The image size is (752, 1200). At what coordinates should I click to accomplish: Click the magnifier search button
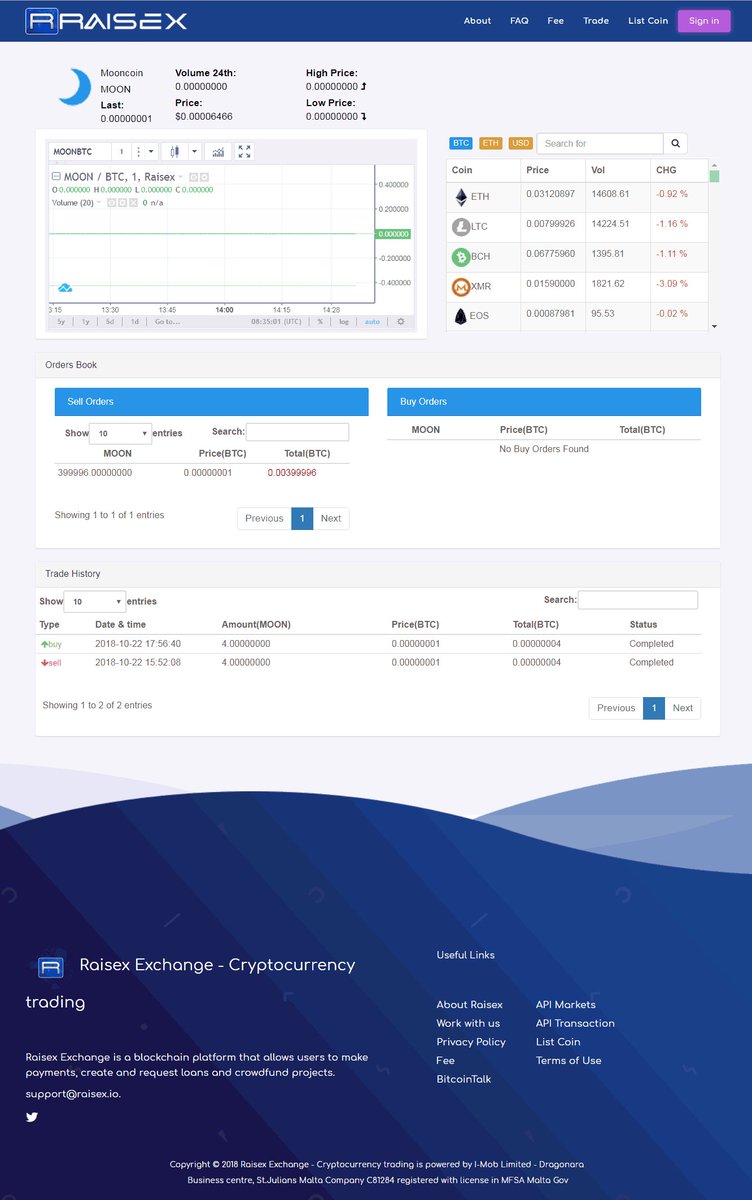[x=675, y=143]
